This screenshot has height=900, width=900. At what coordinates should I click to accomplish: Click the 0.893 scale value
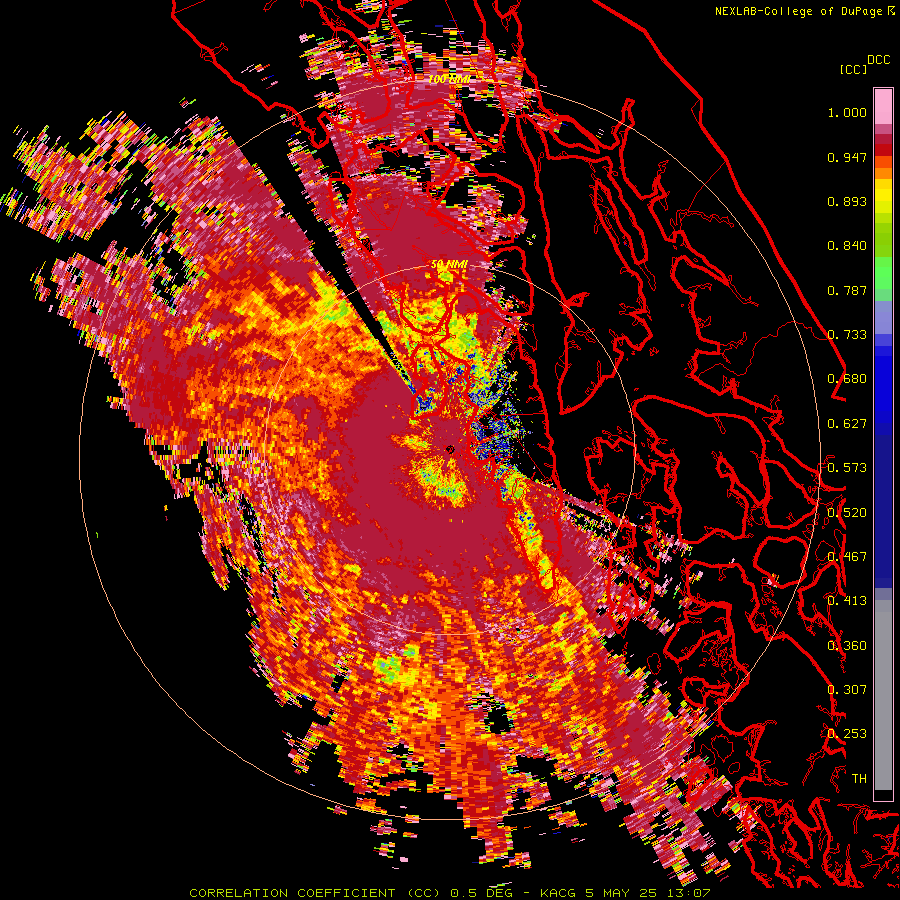coord(847,201)
